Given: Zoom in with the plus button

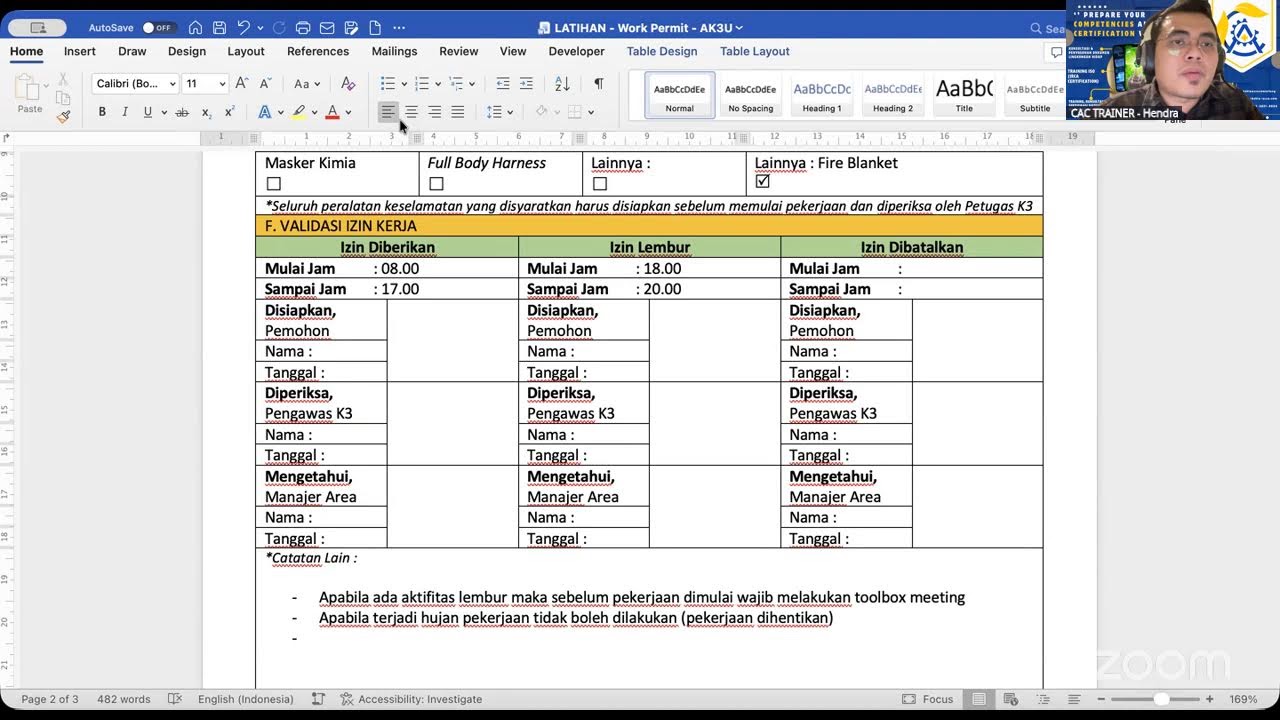Looking at the screenshot, I should pyautogui.click(x=1209, y=699).
